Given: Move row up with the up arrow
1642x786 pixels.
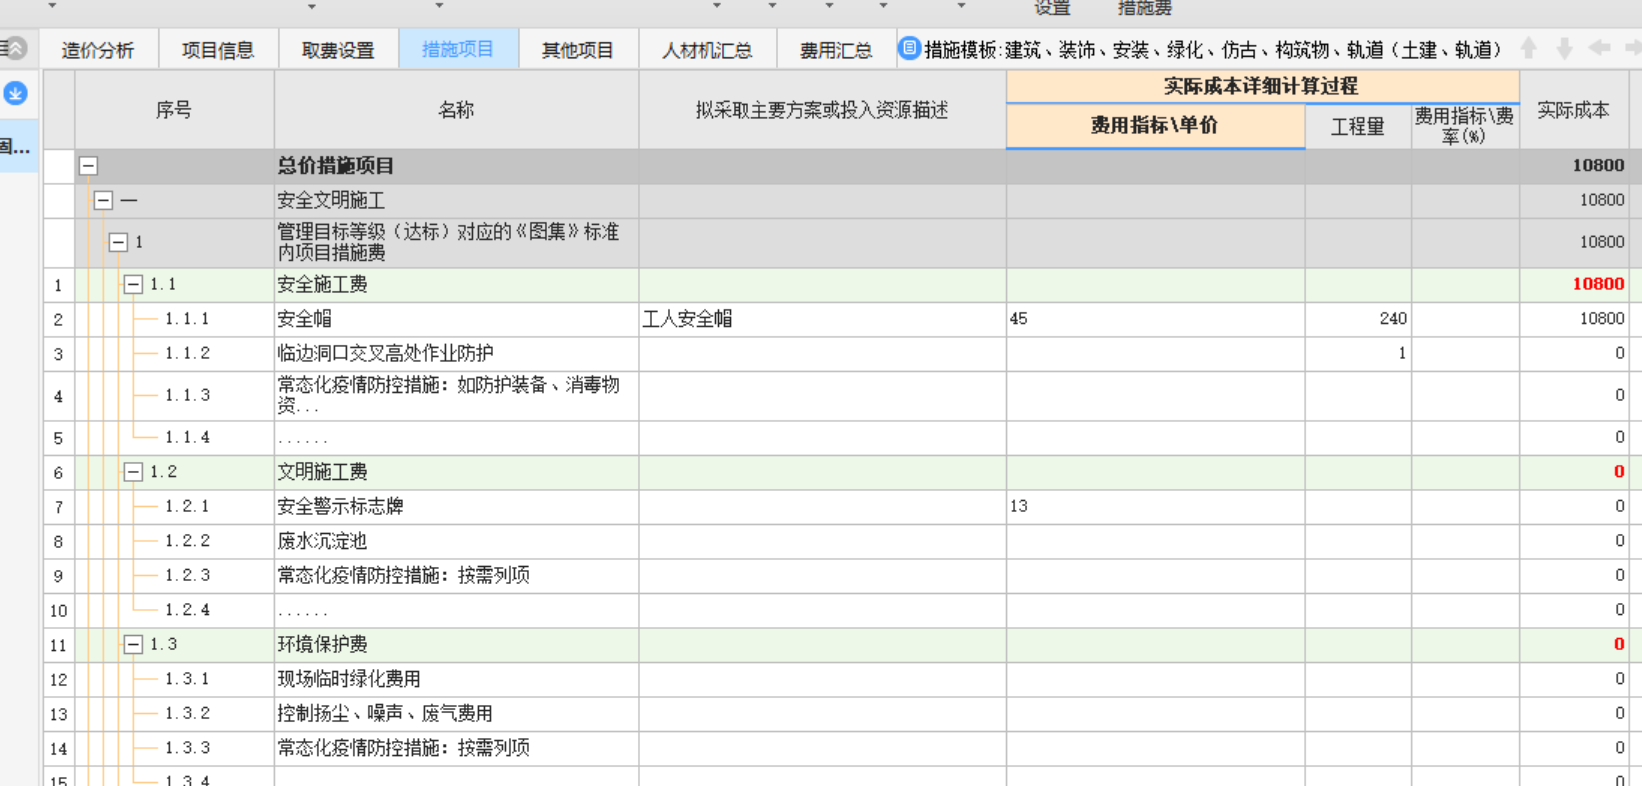Looking at the screenshot, I should pyautogui.click(x=1528, y=48).
